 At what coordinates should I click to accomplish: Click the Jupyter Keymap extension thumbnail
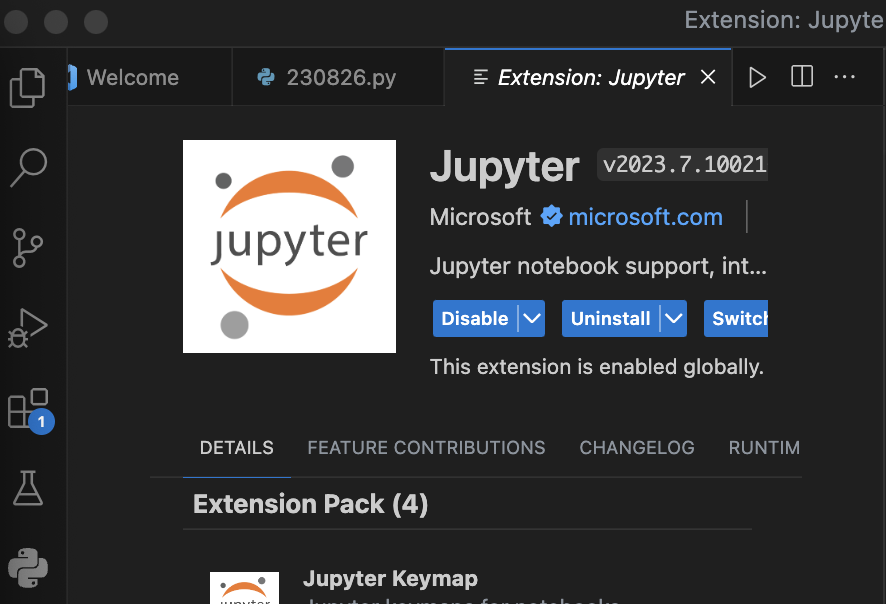tap(244, 588)
